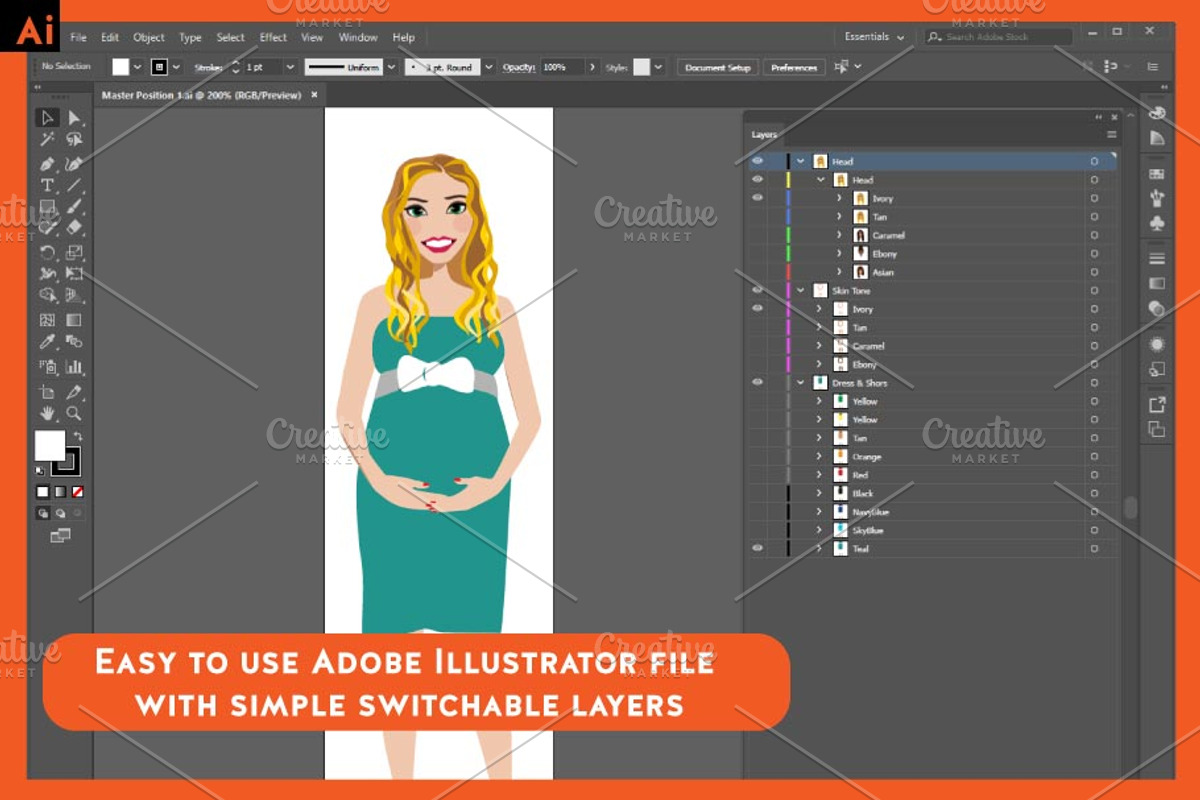Screen dimensions: 1200x800
Task: Select the Free Transform tool
Action: click(x=74, y=274)
